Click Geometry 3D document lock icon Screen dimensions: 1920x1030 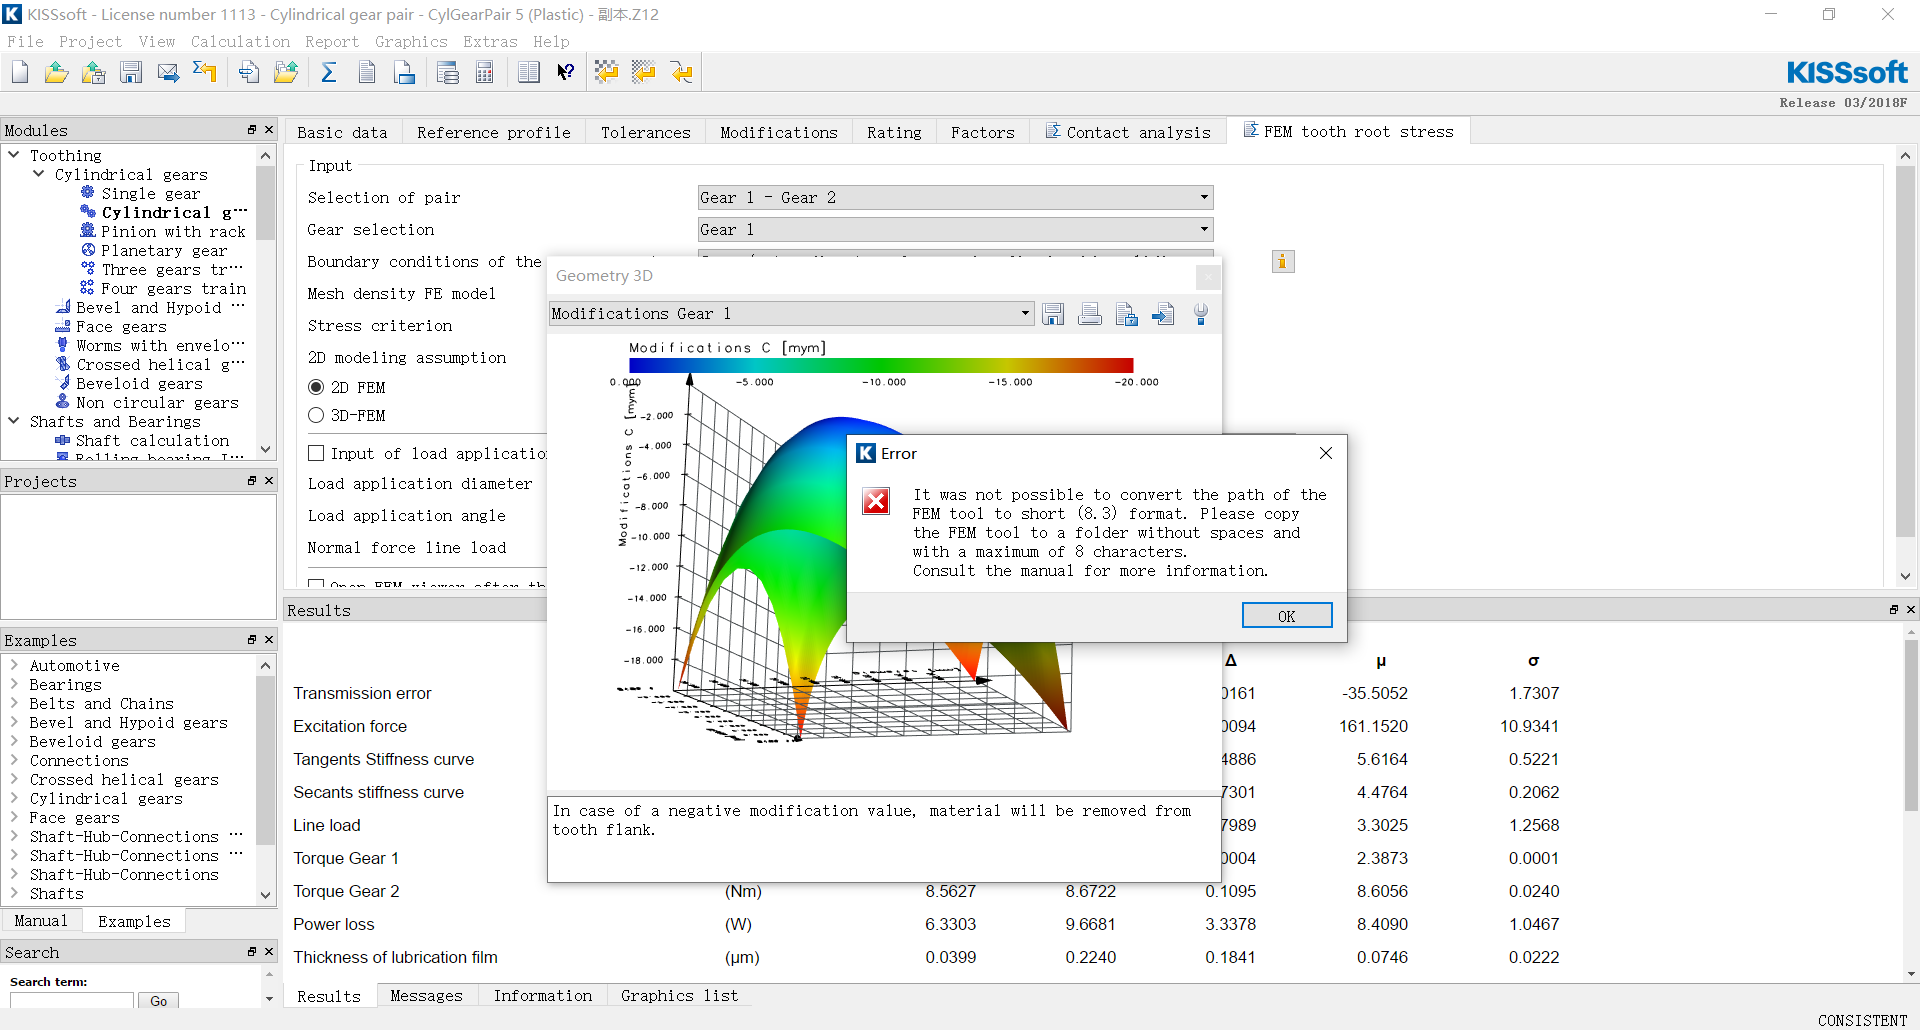pos(1127,315)
